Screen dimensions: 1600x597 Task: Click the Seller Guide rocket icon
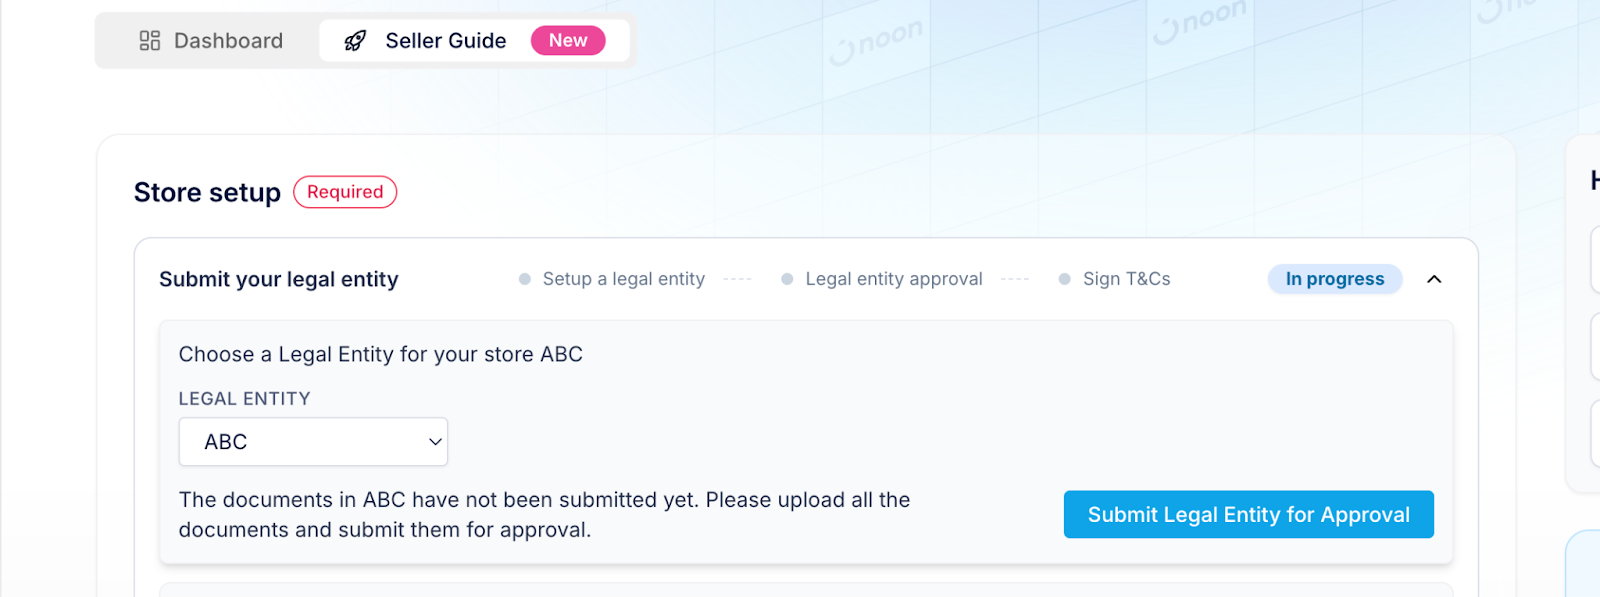[x=355, y=41]
